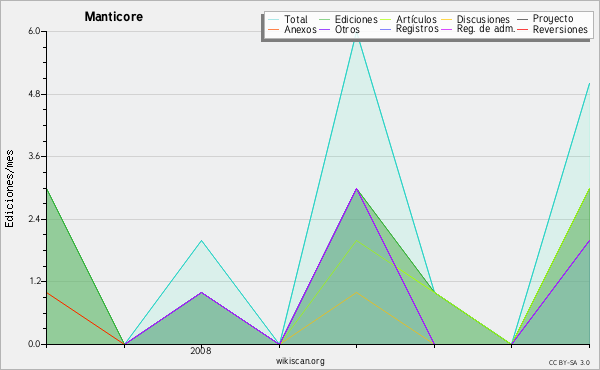The image size is (600, 370).
Task: Click the 1.2 y-axis value
Action: click(34, 281)
